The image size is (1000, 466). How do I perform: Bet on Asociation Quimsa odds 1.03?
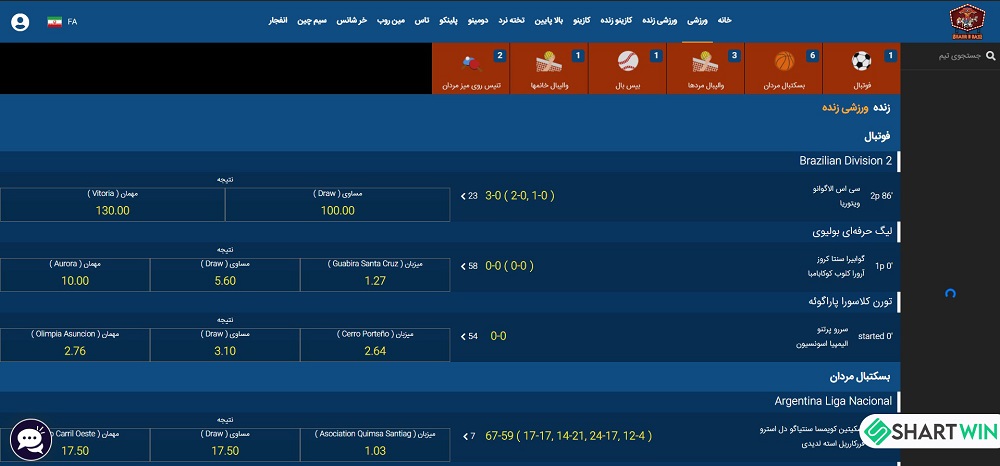point(375,445)
